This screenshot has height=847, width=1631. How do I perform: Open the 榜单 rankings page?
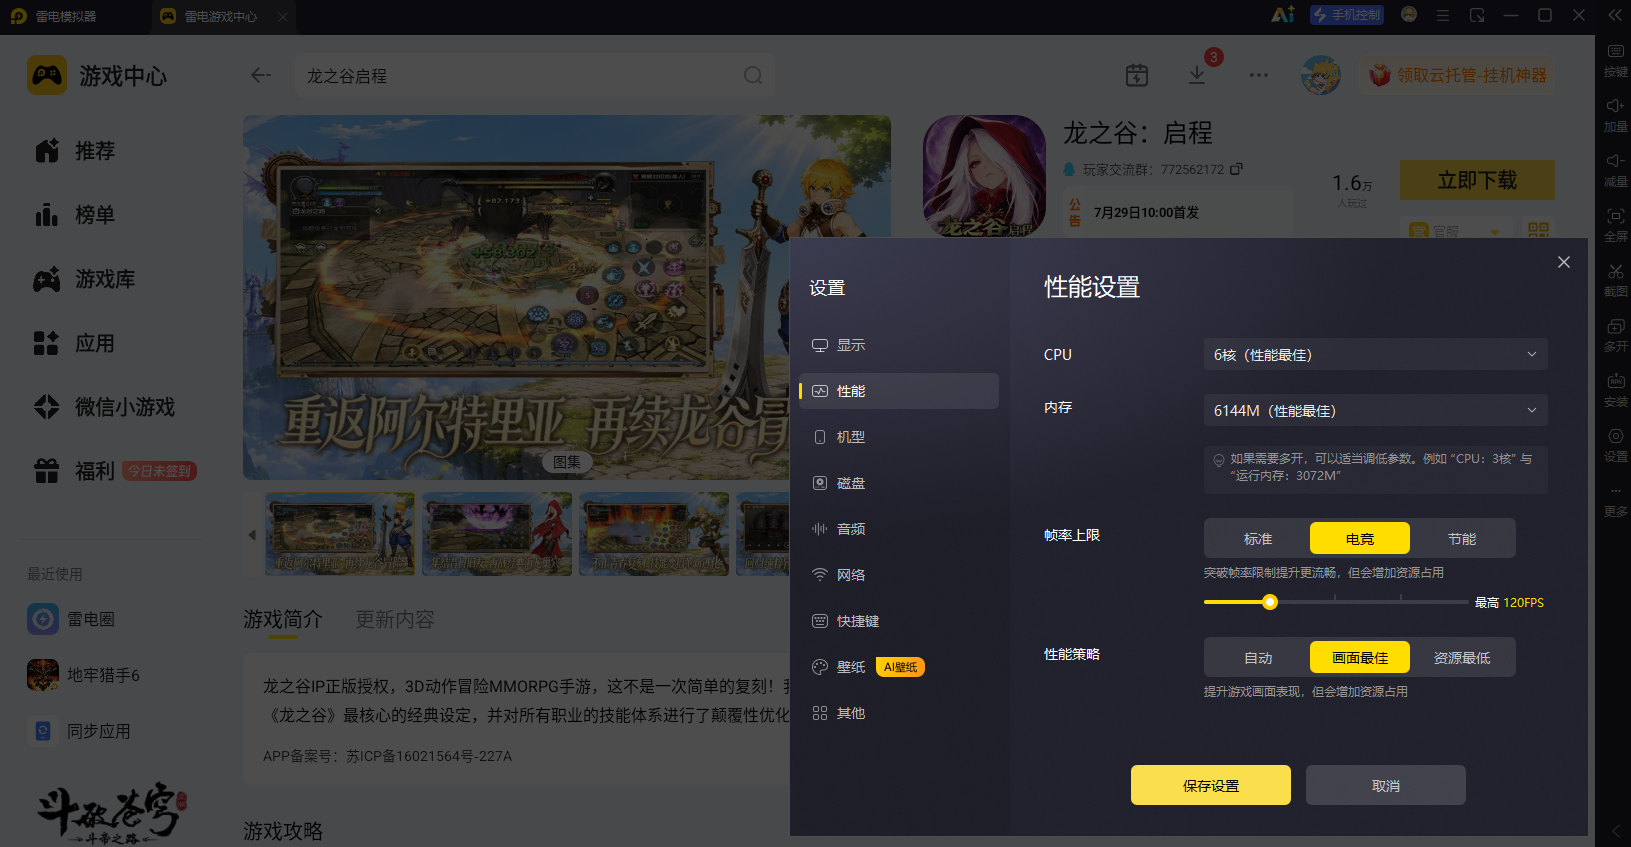coord(75,215)
